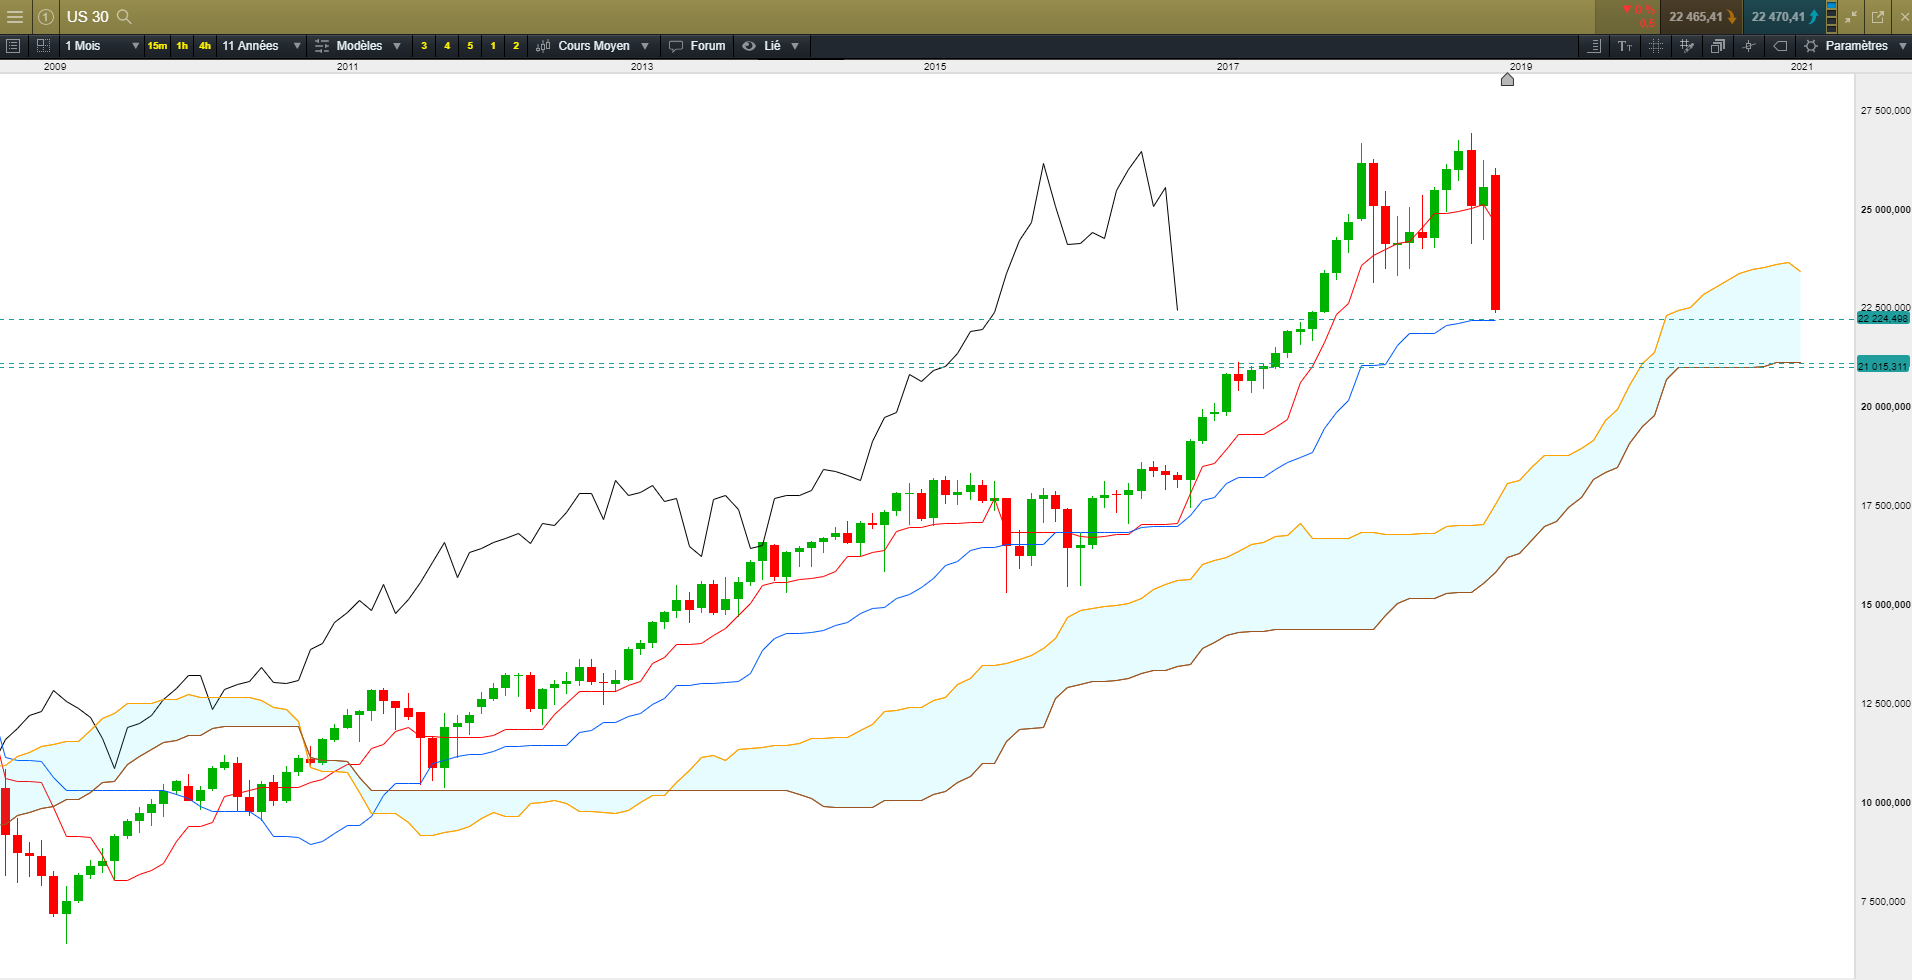Toggle the price scale alignment icon
1912x980 pixels.
click(x=1594, y=46)
